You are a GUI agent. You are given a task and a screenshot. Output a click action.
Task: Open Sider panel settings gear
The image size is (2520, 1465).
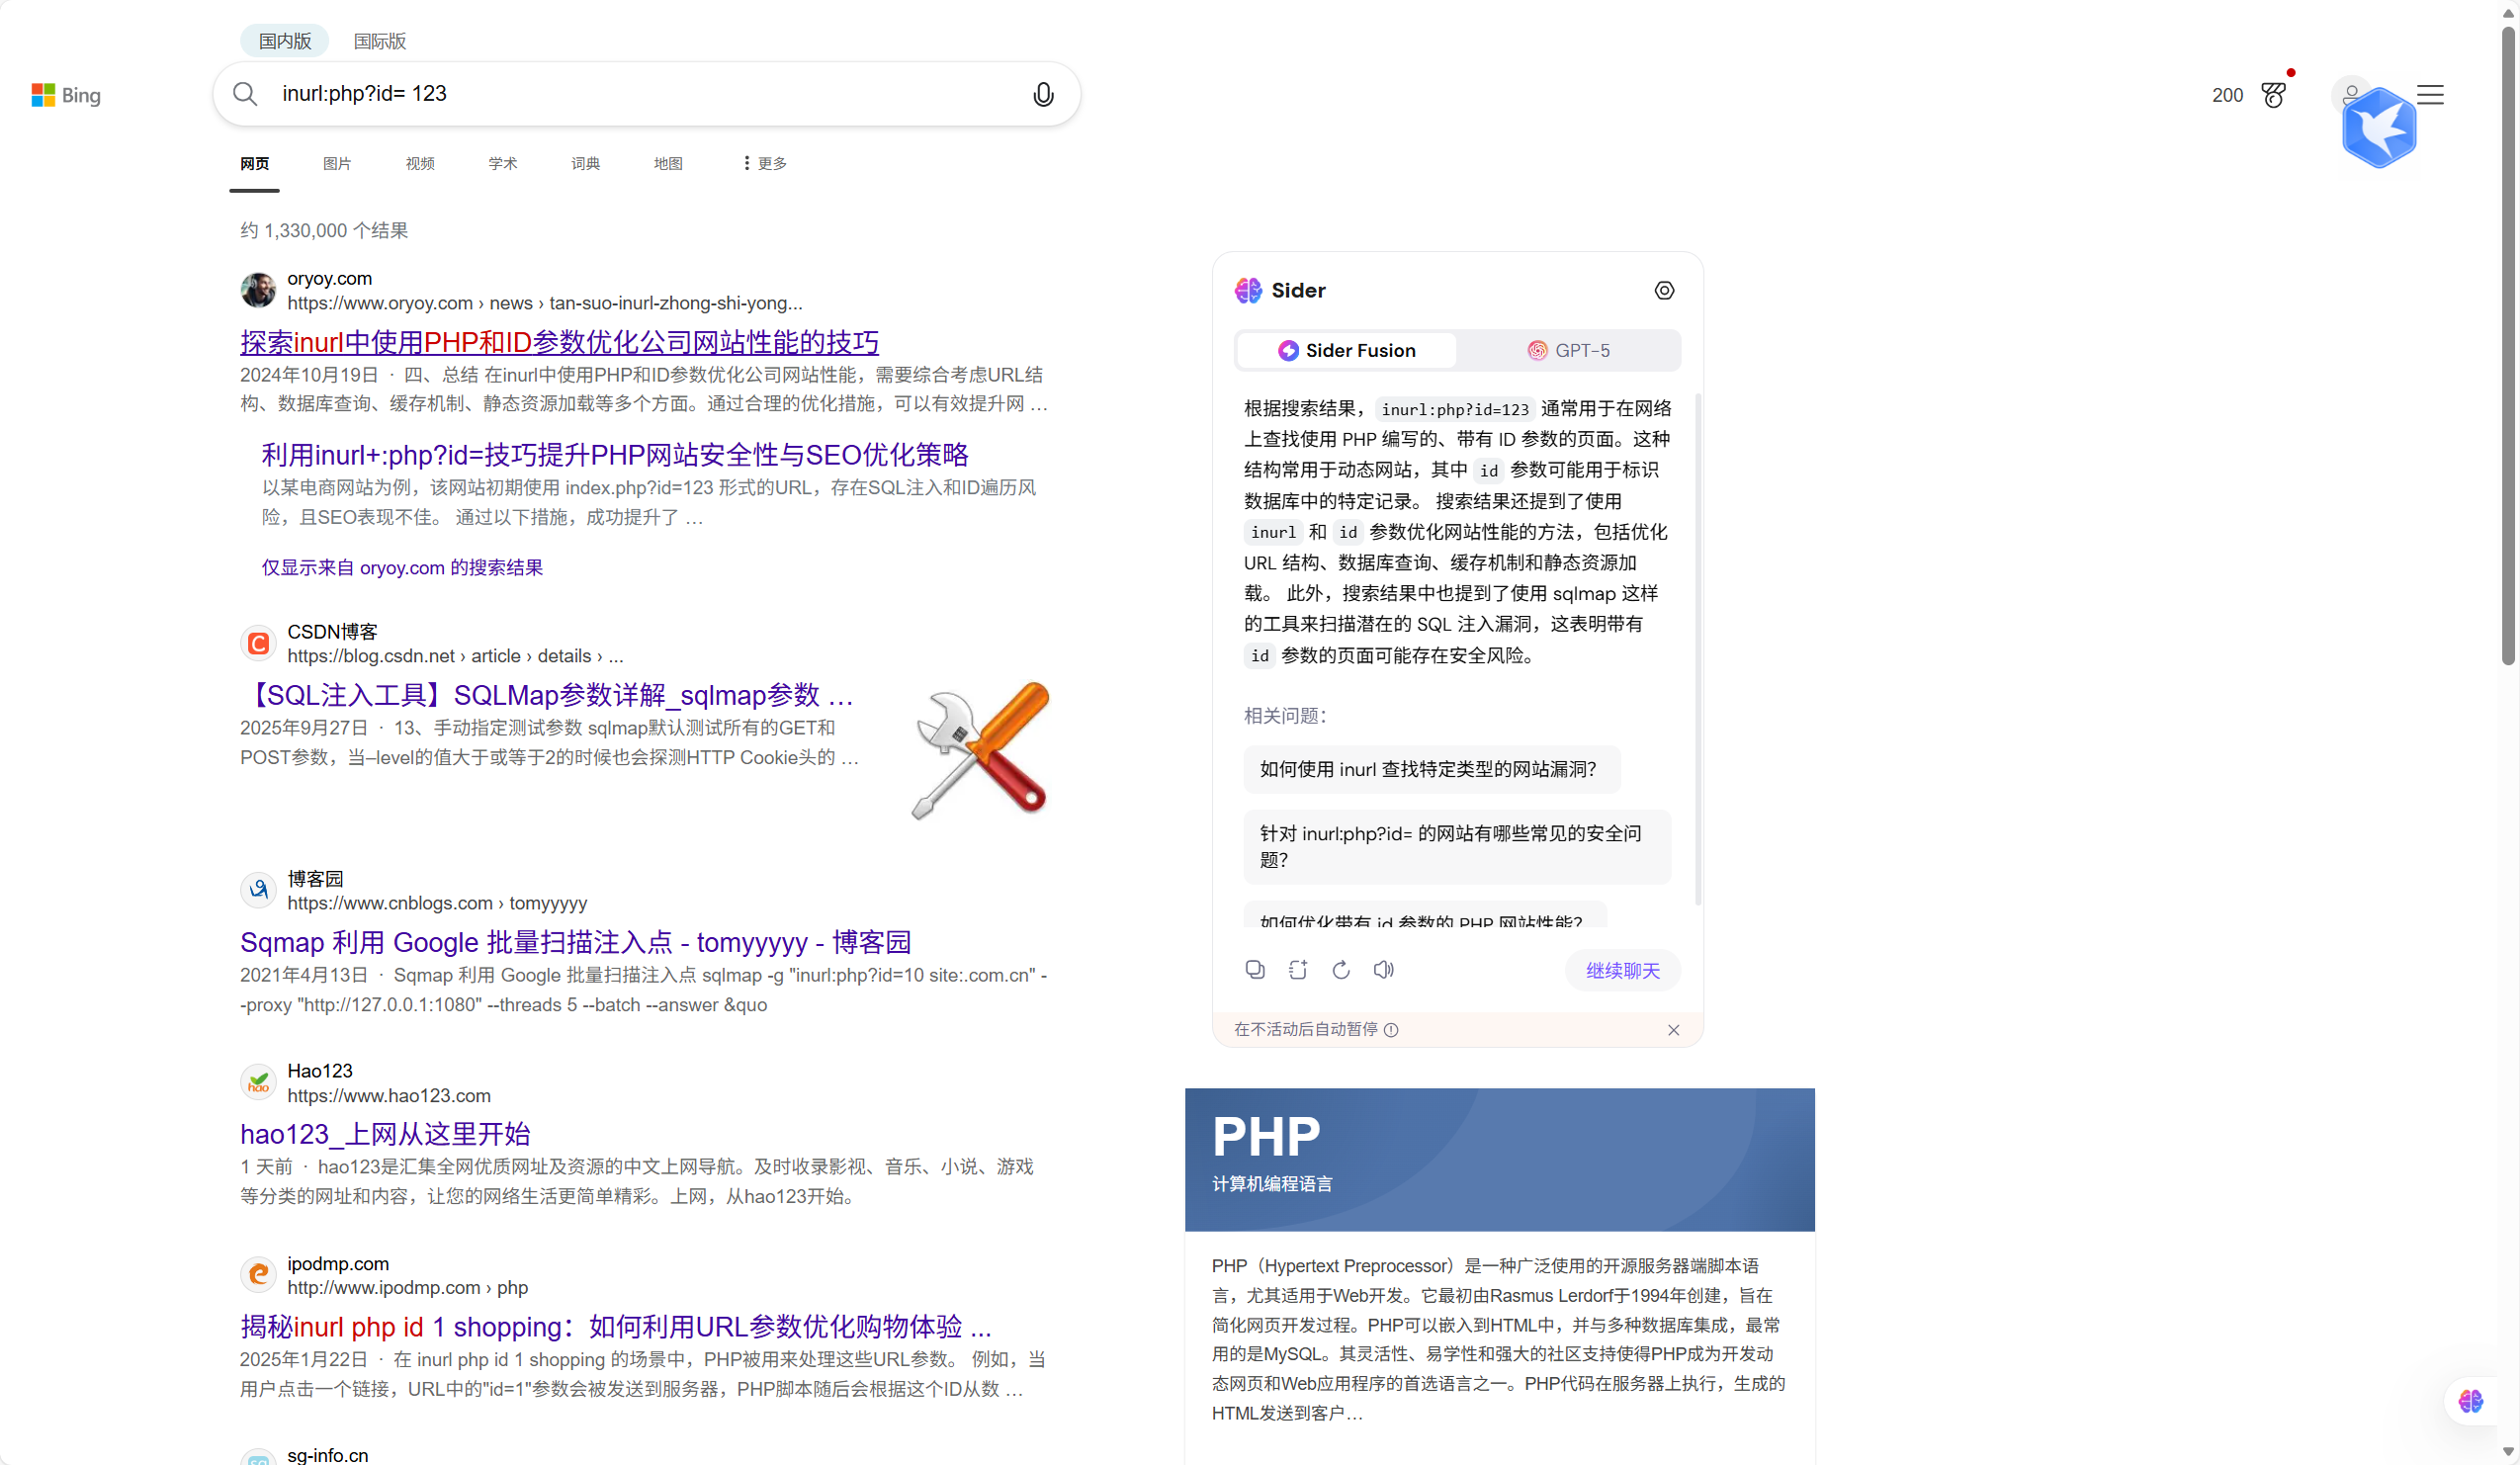pos(1664,290)
